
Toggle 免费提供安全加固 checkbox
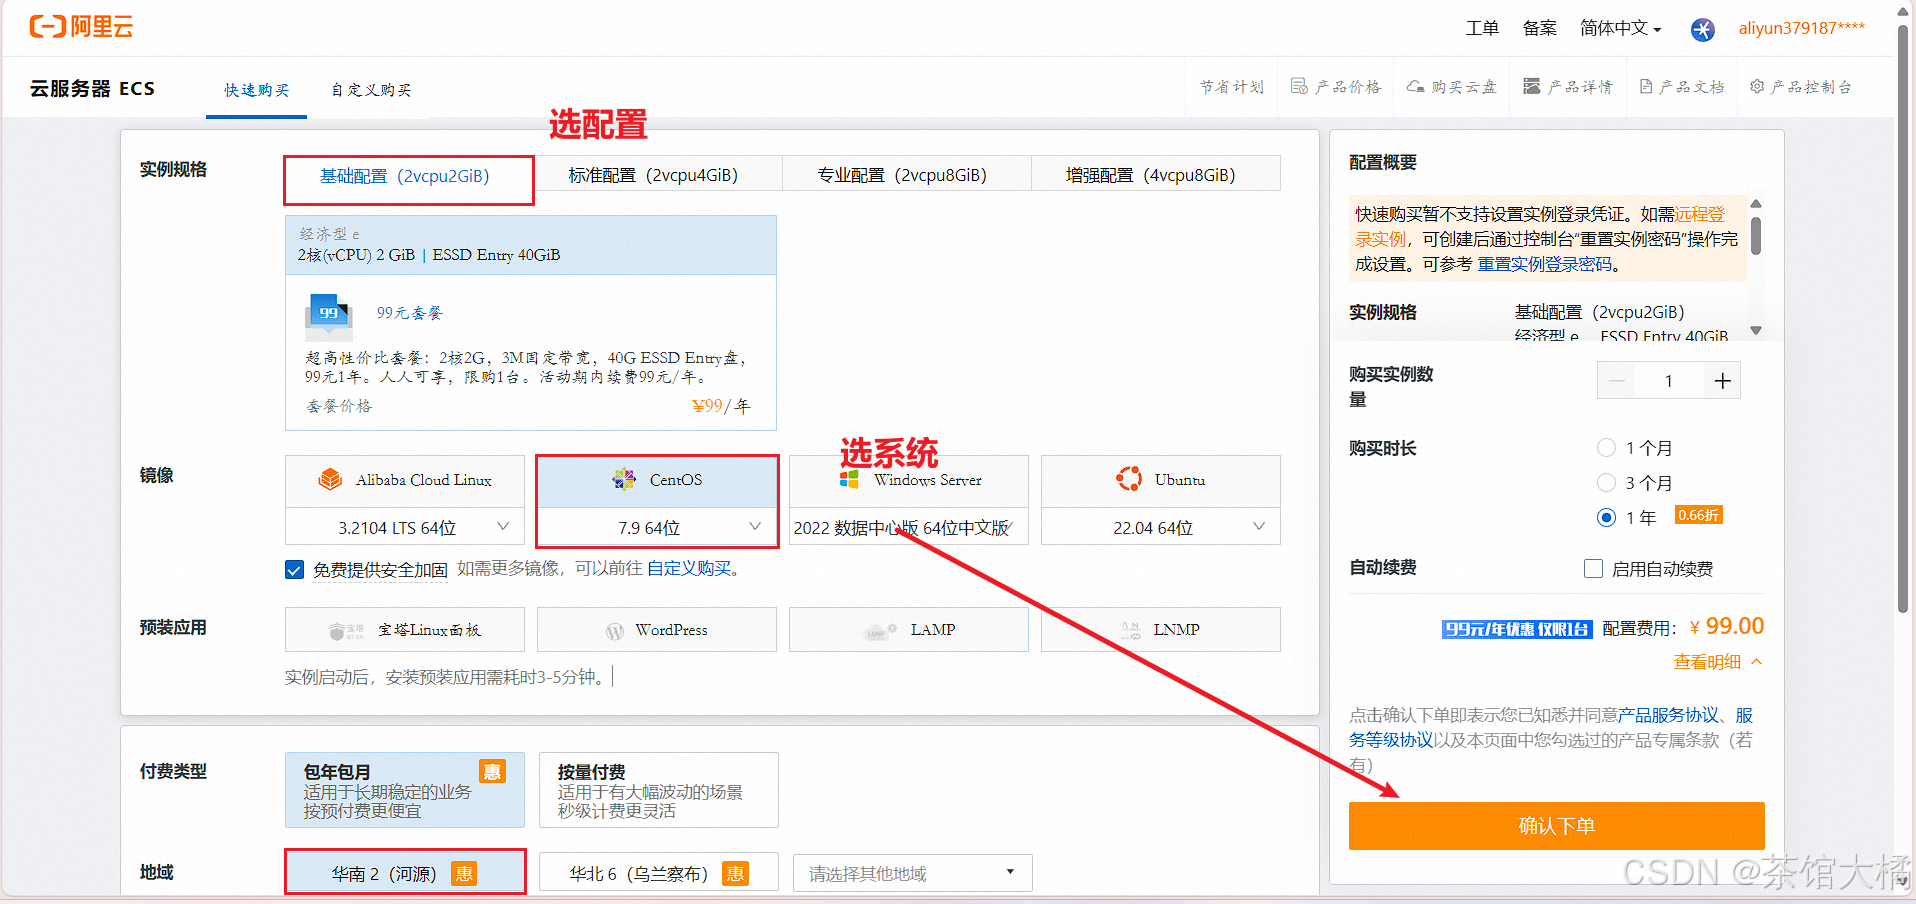294,570
